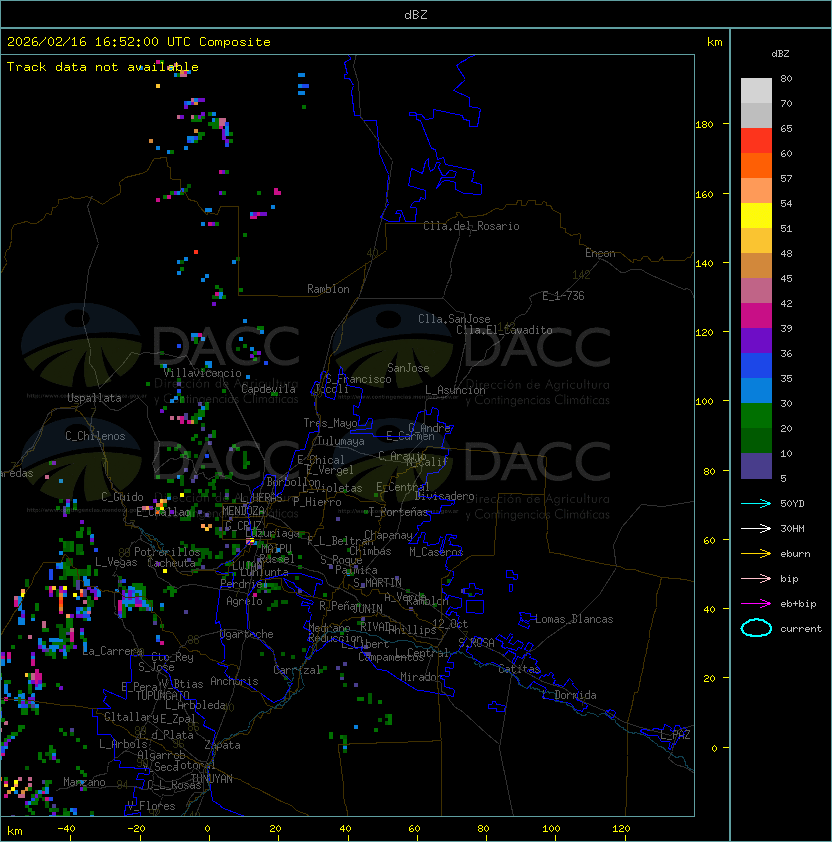The width and height of the screenshot is (832, 842).
Task: Click the pink bip arrow symbol
Action: point(756,579)
